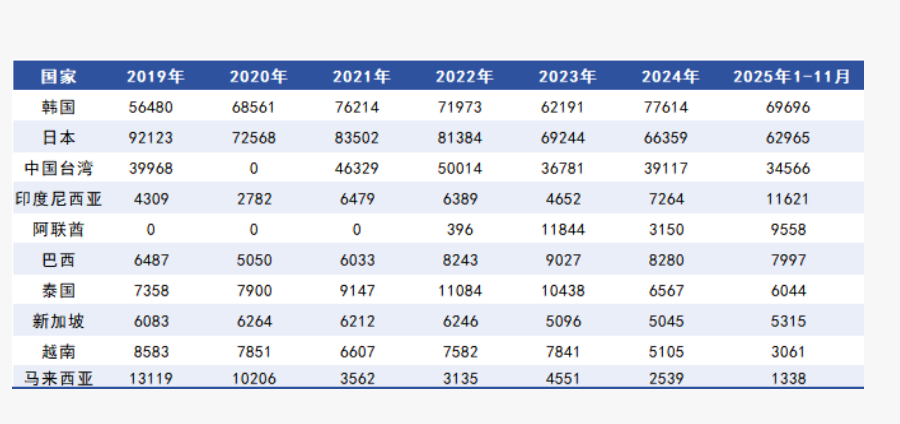
Task: Click the 国家 column header
Action: 58,76
